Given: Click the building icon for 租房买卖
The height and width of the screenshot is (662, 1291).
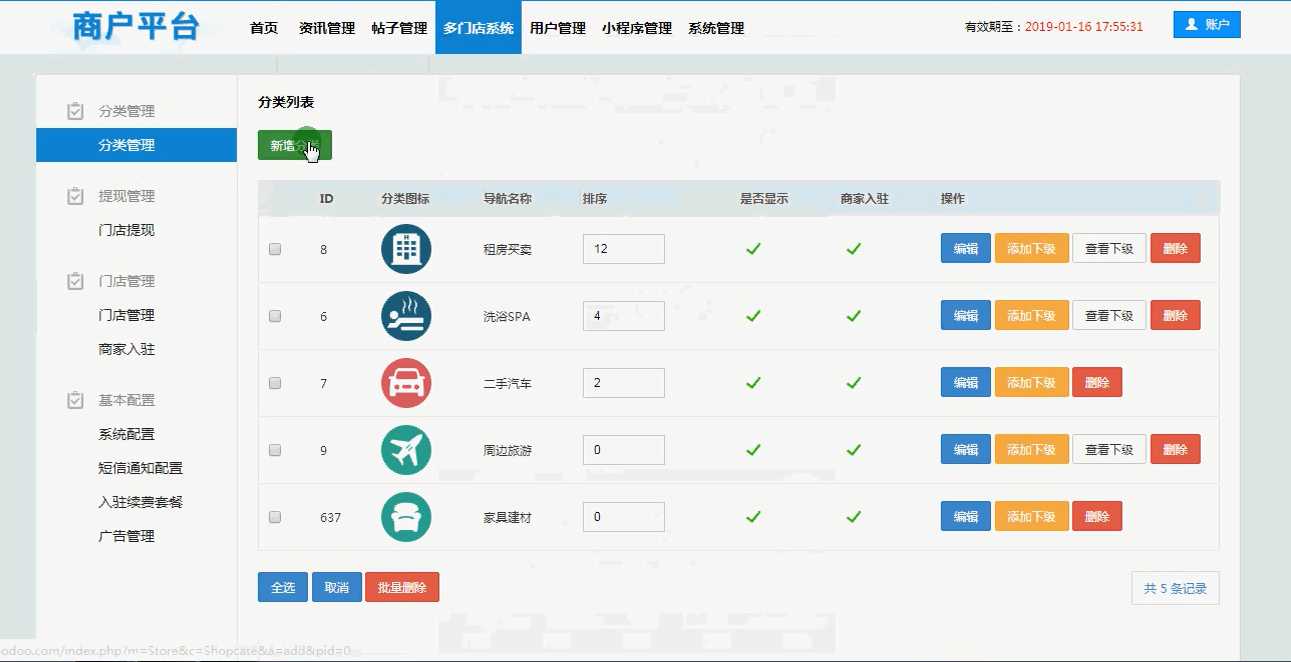Looking at the screenshot, I should click(406, 249).
